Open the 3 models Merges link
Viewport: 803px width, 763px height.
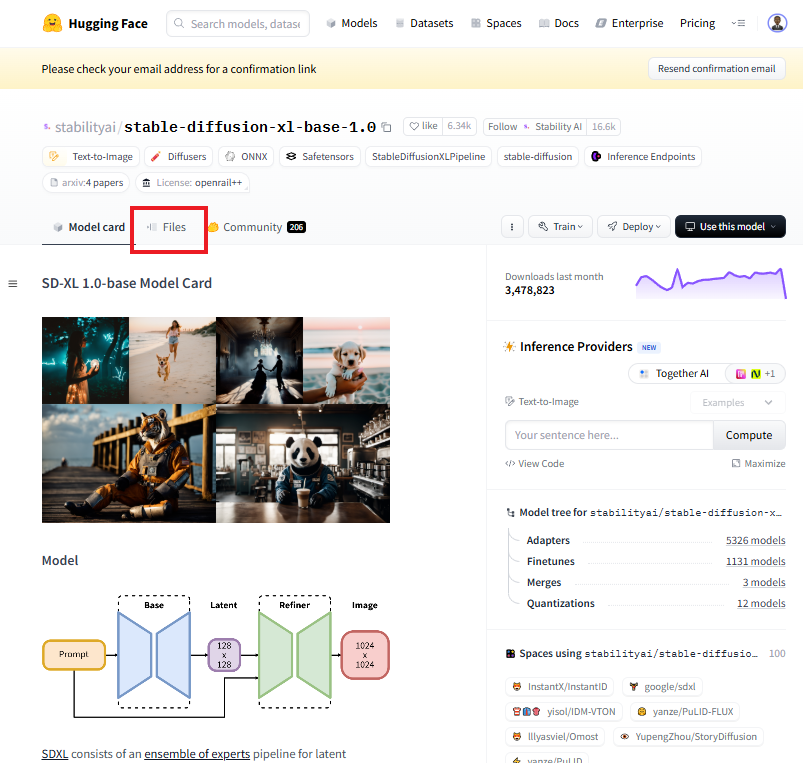(x=764, y=582)
